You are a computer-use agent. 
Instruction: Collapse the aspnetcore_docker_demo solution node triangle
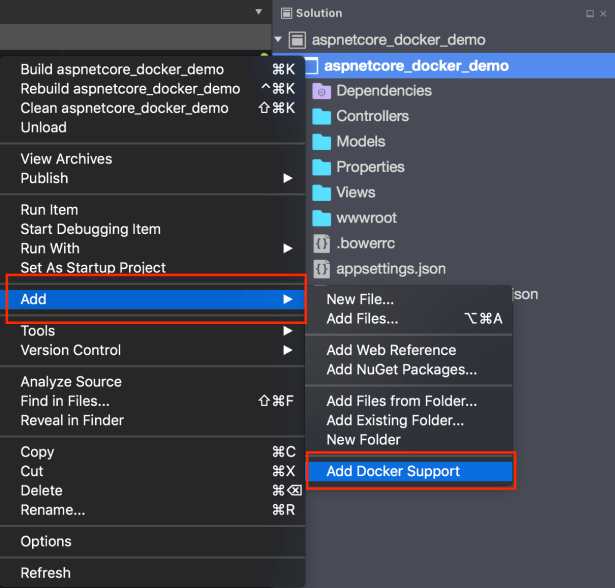279,40
